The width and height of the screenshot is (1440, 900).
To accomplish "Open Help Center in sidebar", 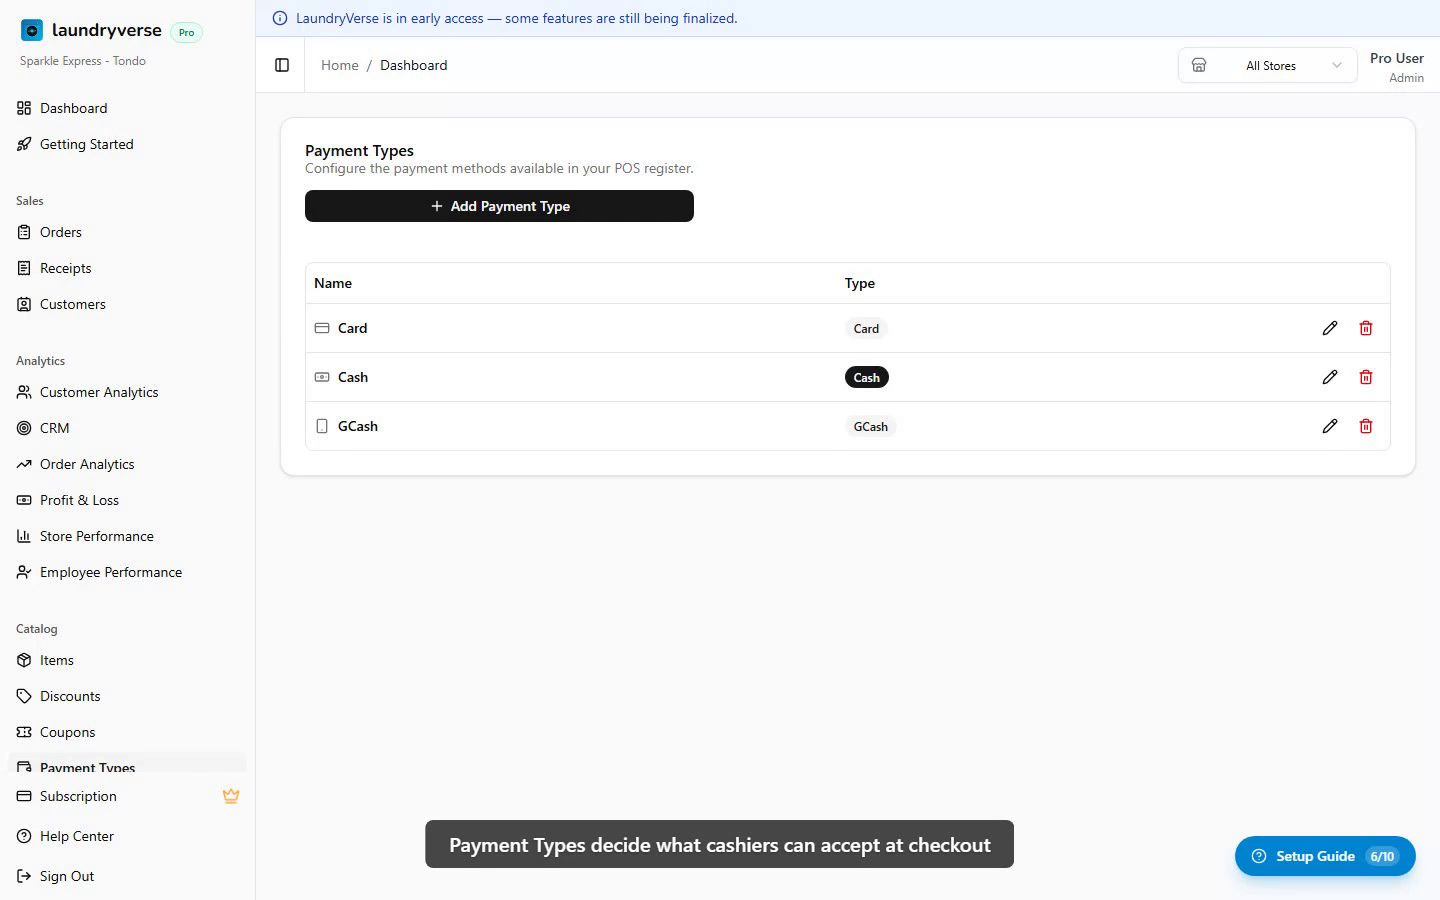I will [x=127, y=836].
